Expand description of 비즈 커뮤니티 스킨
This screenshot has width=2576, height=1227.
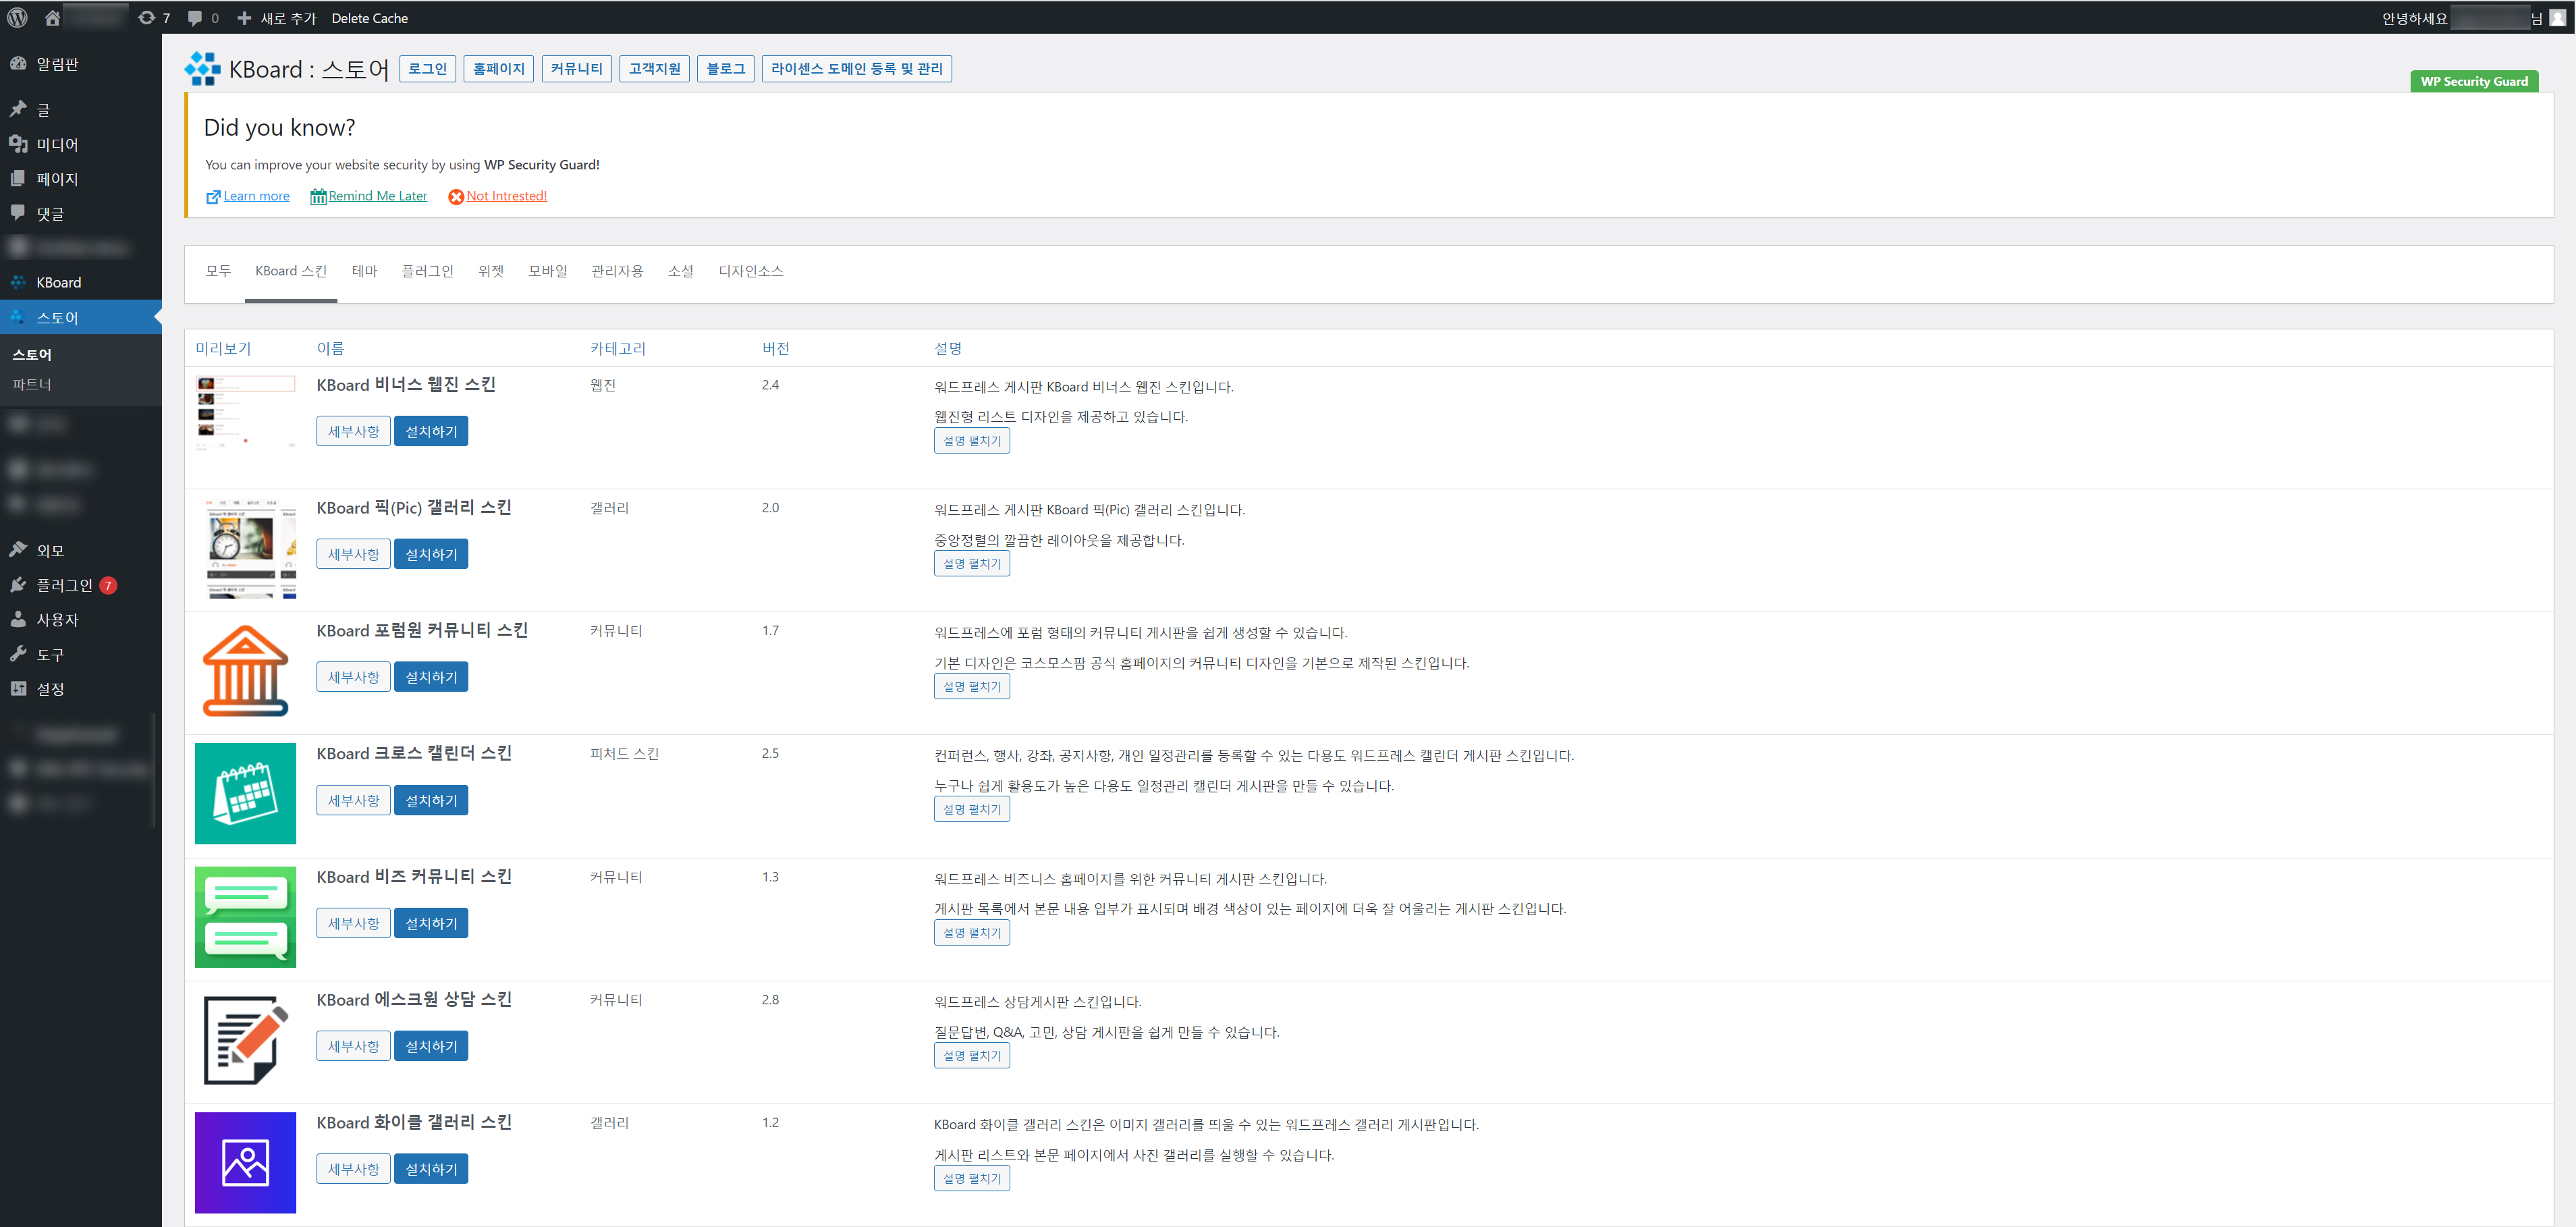(x=971, y=933)
